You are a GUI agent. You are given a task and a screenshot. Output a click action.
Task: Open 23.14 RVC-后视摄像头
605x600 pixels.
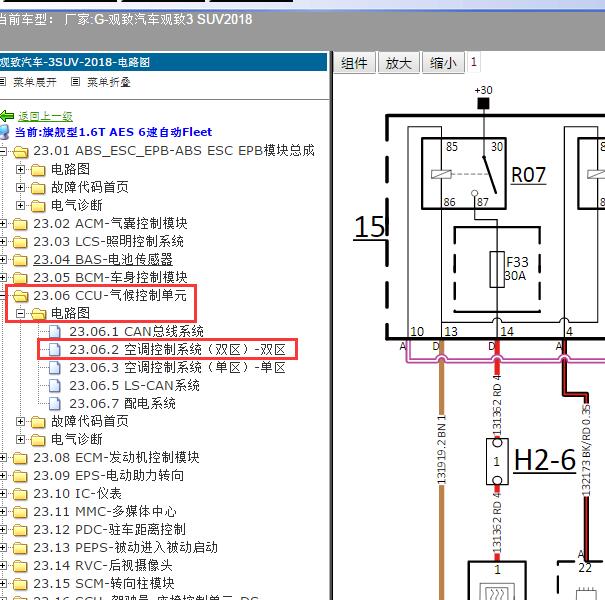103,565
